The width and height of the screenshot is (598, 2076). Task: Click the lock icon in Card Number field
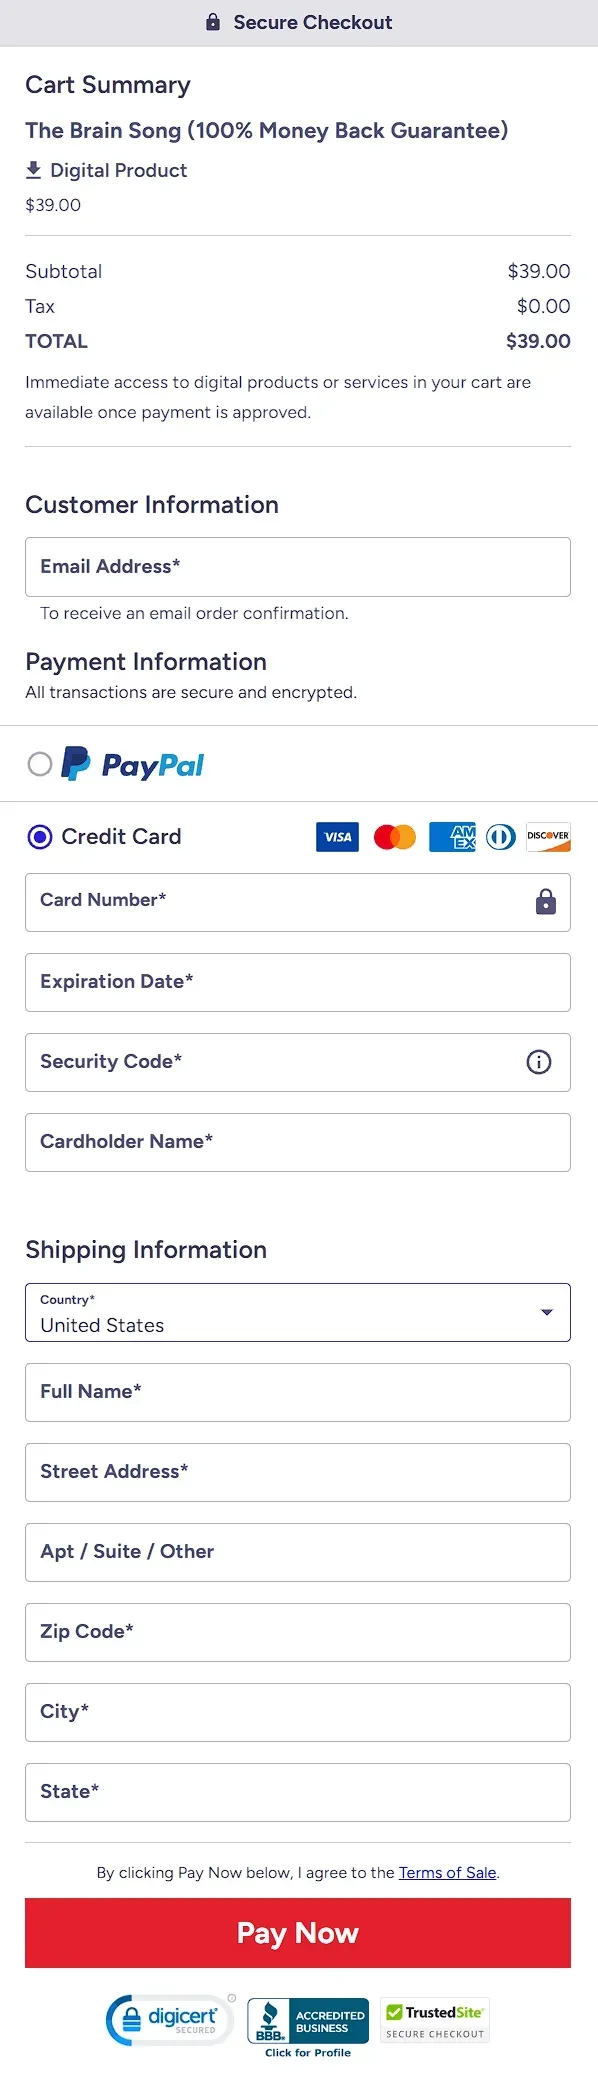546,902
